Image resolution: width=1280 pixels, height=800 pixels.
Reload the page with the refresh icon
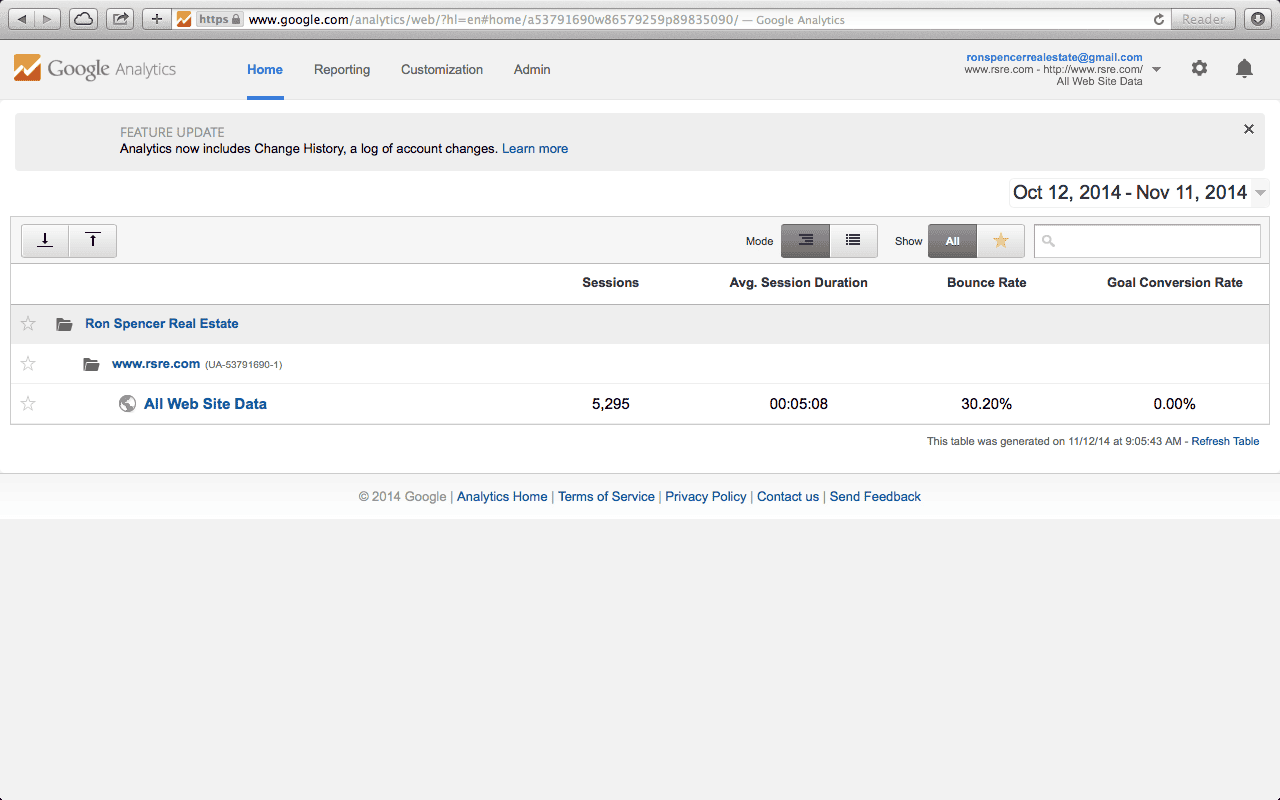click(x=1159, y=19)
